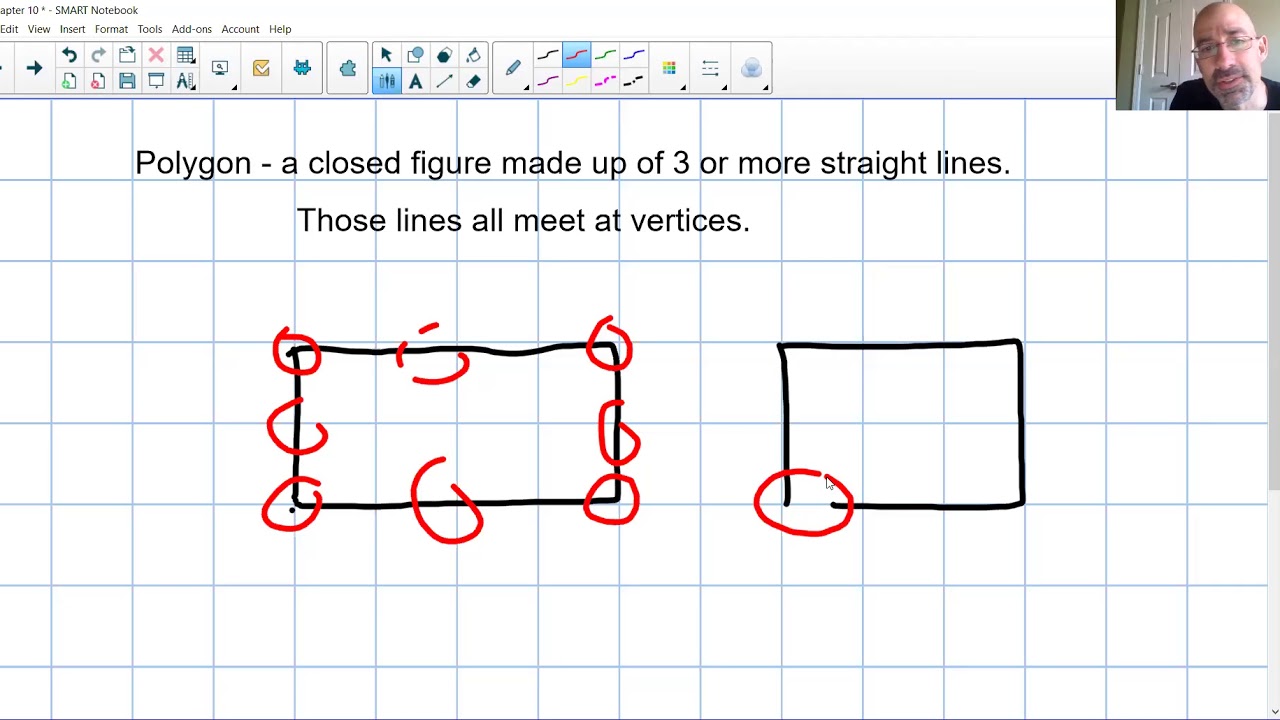
Task: Open the color palette dropdown
Action: coord(669,68)
